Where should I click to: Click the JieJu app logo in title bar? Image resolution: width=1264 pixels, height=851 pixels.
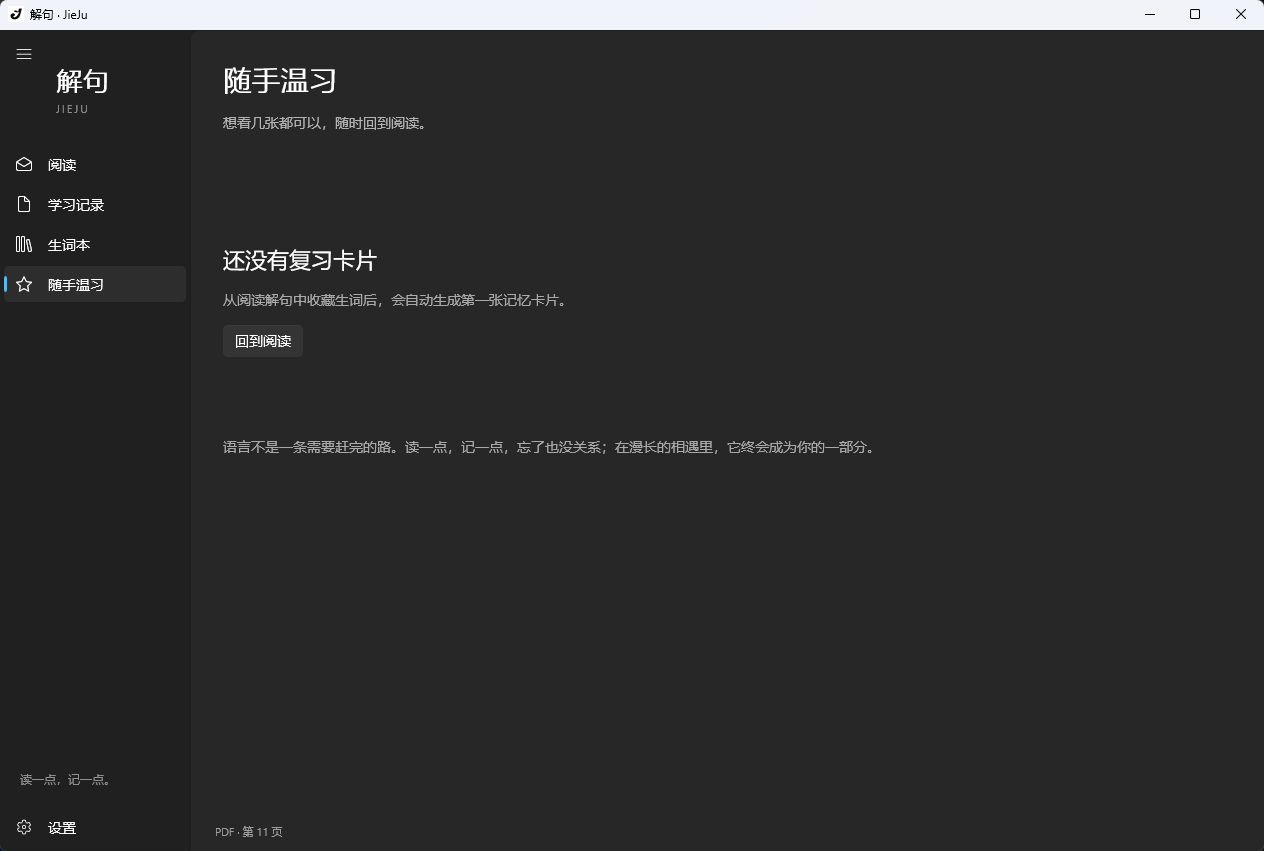(15, 14)
